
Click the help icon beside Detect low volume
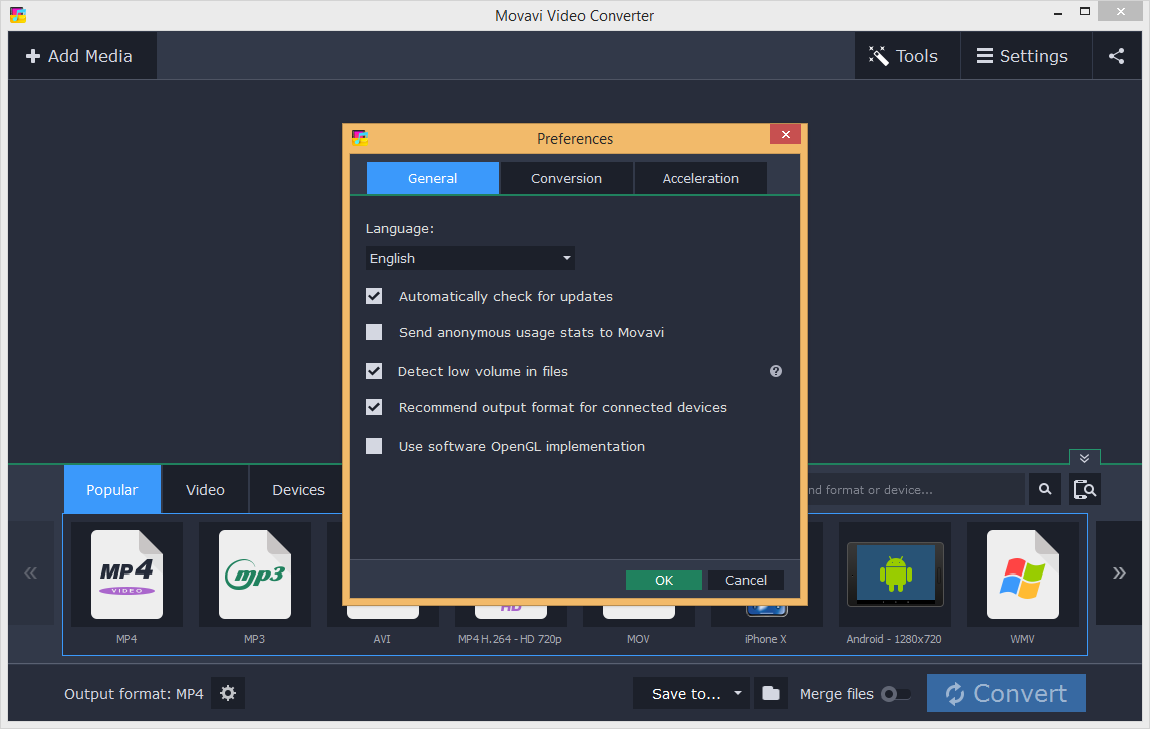pyautogui.click(x=775, y=371)
